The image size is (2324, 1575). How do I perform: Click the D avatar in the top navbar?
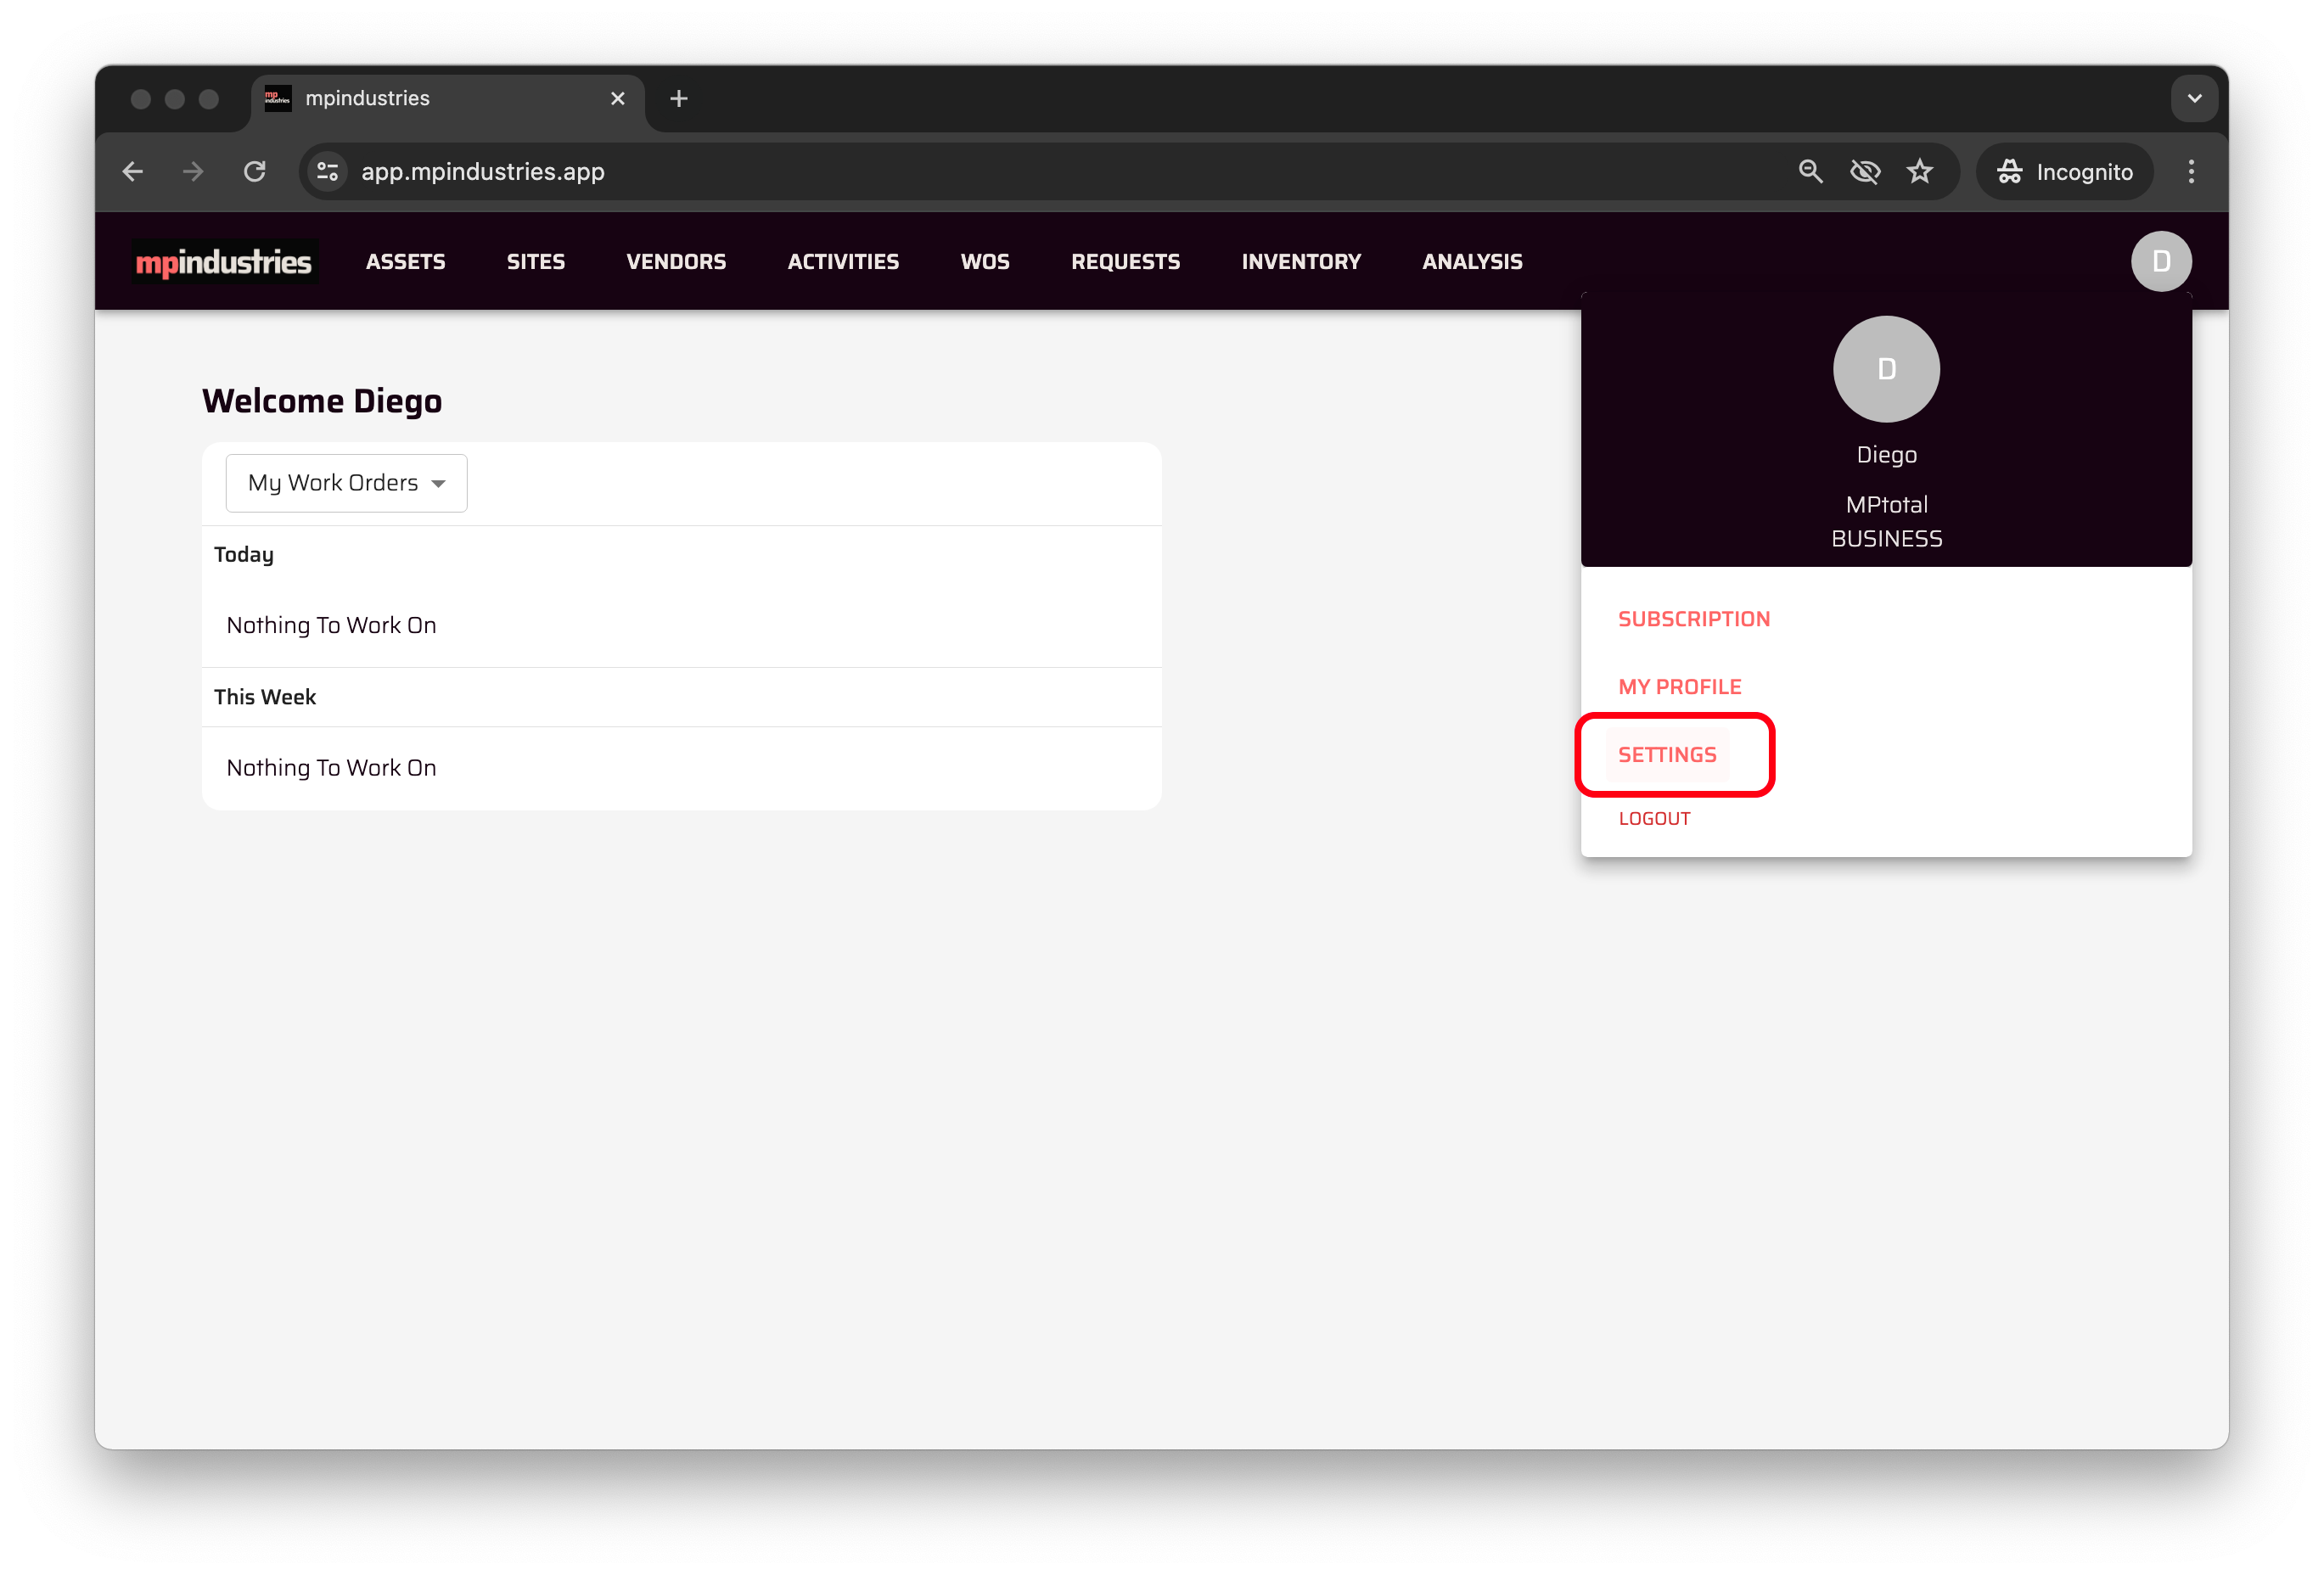tap(2160, 262)
